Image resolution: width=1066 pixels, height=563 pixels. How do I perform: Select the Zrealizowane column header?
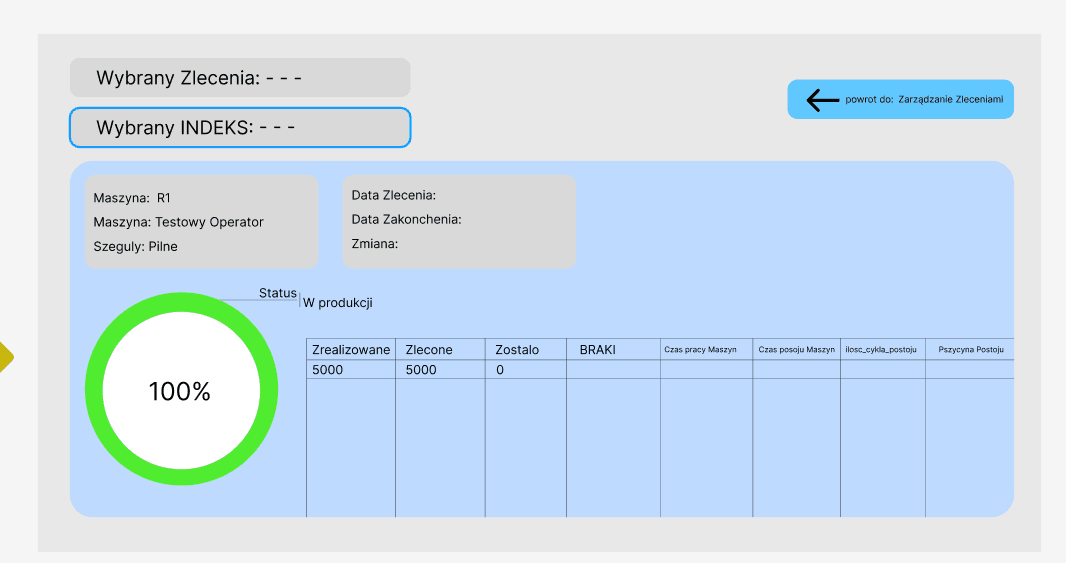pyautogui.click(x=351, y=349)
